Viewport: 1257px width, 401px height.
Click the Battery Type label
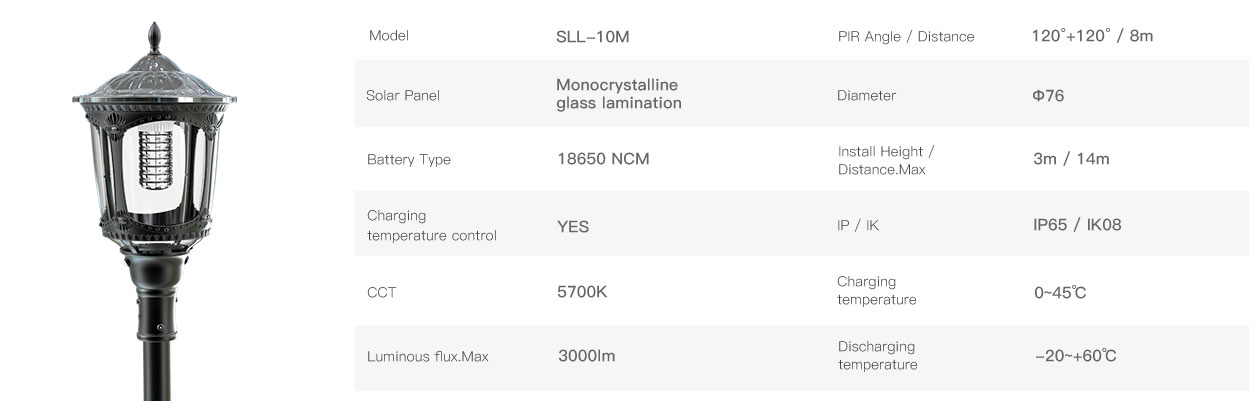(x=409, y=160)
